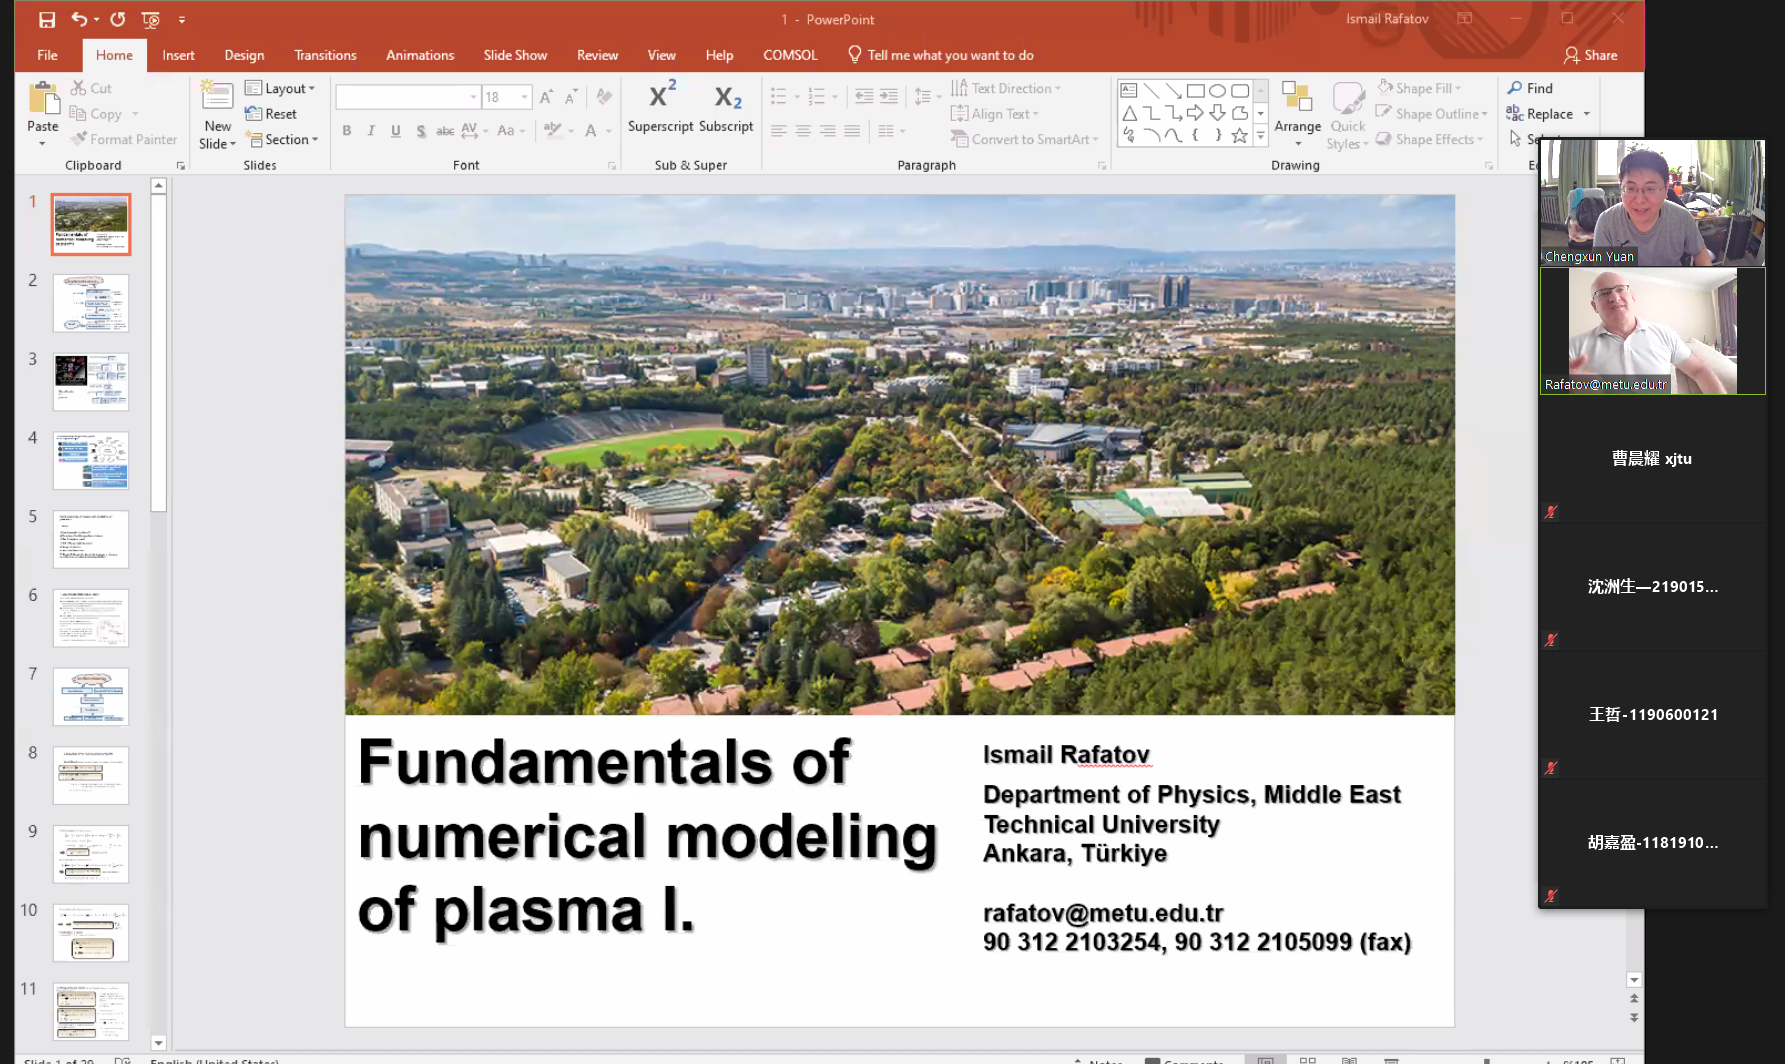Click the Superscript icon
The image size is (1785, 1064).
pyautogui.click(x=661, y=97)
